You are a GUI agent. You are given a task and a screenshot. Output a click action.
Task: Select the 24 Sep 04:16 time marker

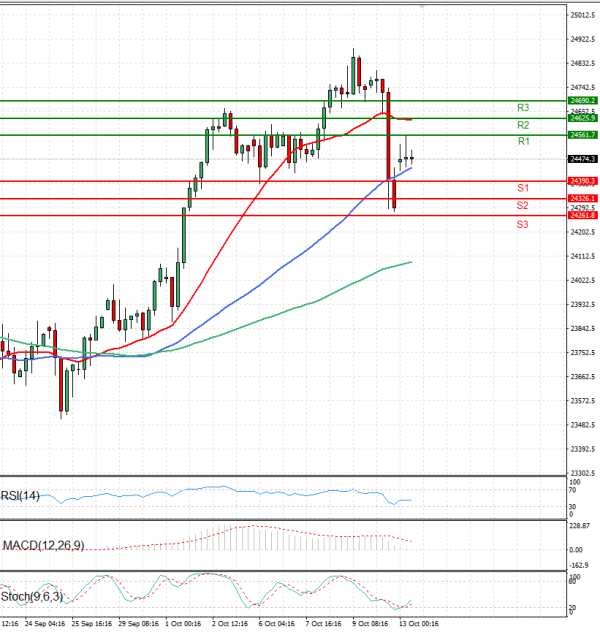tap(43, 624)
